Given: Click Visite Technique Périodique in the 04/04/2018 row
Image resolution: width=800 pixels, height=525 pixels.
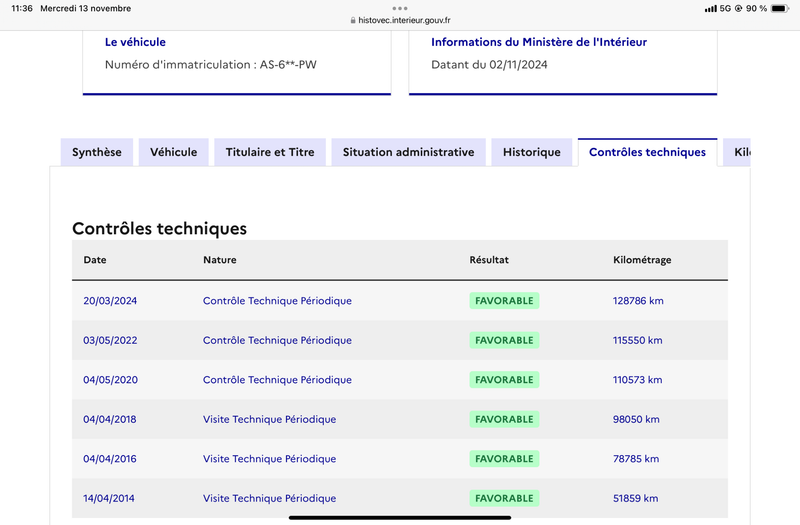Looking at the screenshot, I should [269, 419].
